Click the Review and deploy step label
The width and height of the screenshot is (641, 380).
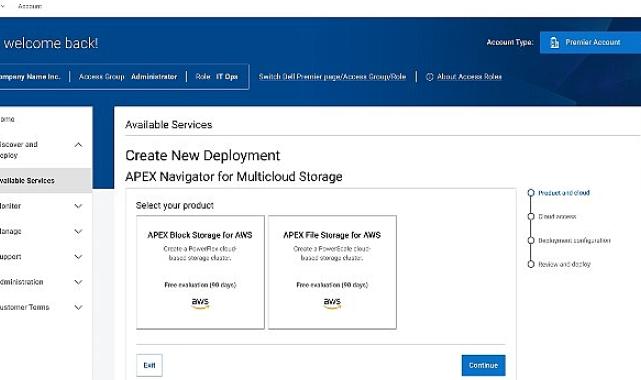(565, 264)
